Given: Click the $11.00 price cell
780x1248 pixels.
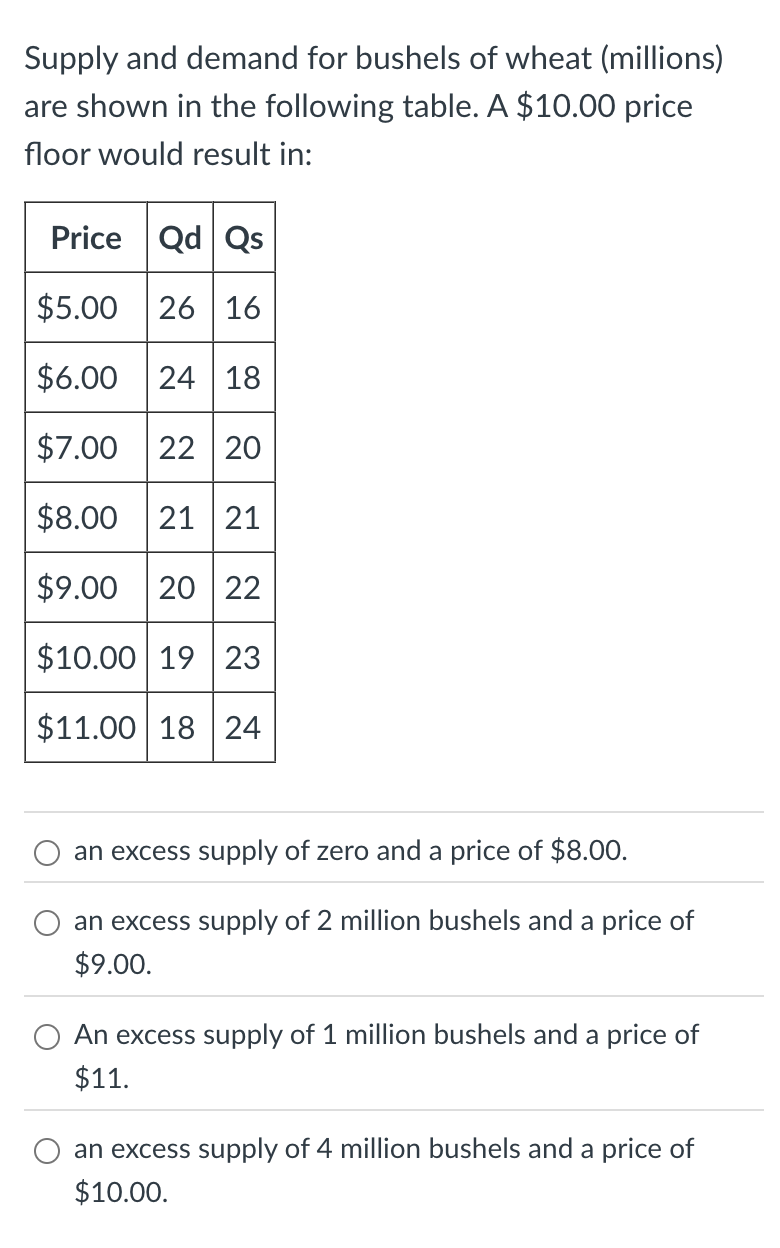Looking at the screenshot, I should 85,728.
